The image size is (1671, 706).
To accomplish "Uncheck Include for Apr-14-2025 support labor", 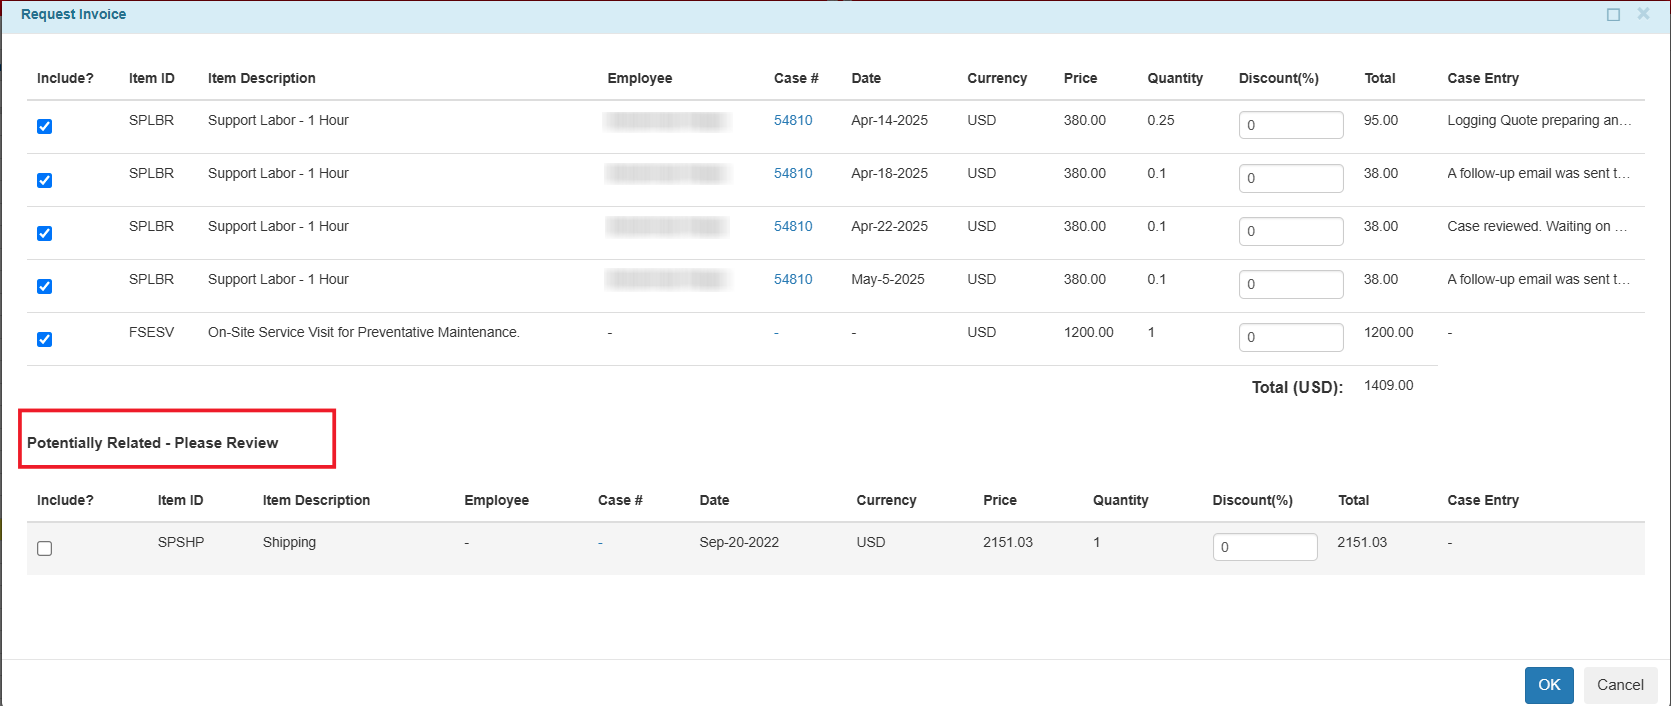I will (x=44, y=127).
